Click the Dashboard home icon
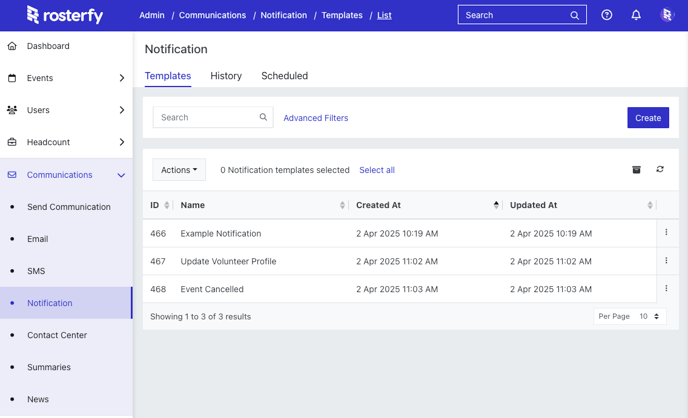This screenshot has width=688, height=418. (12, 46)
